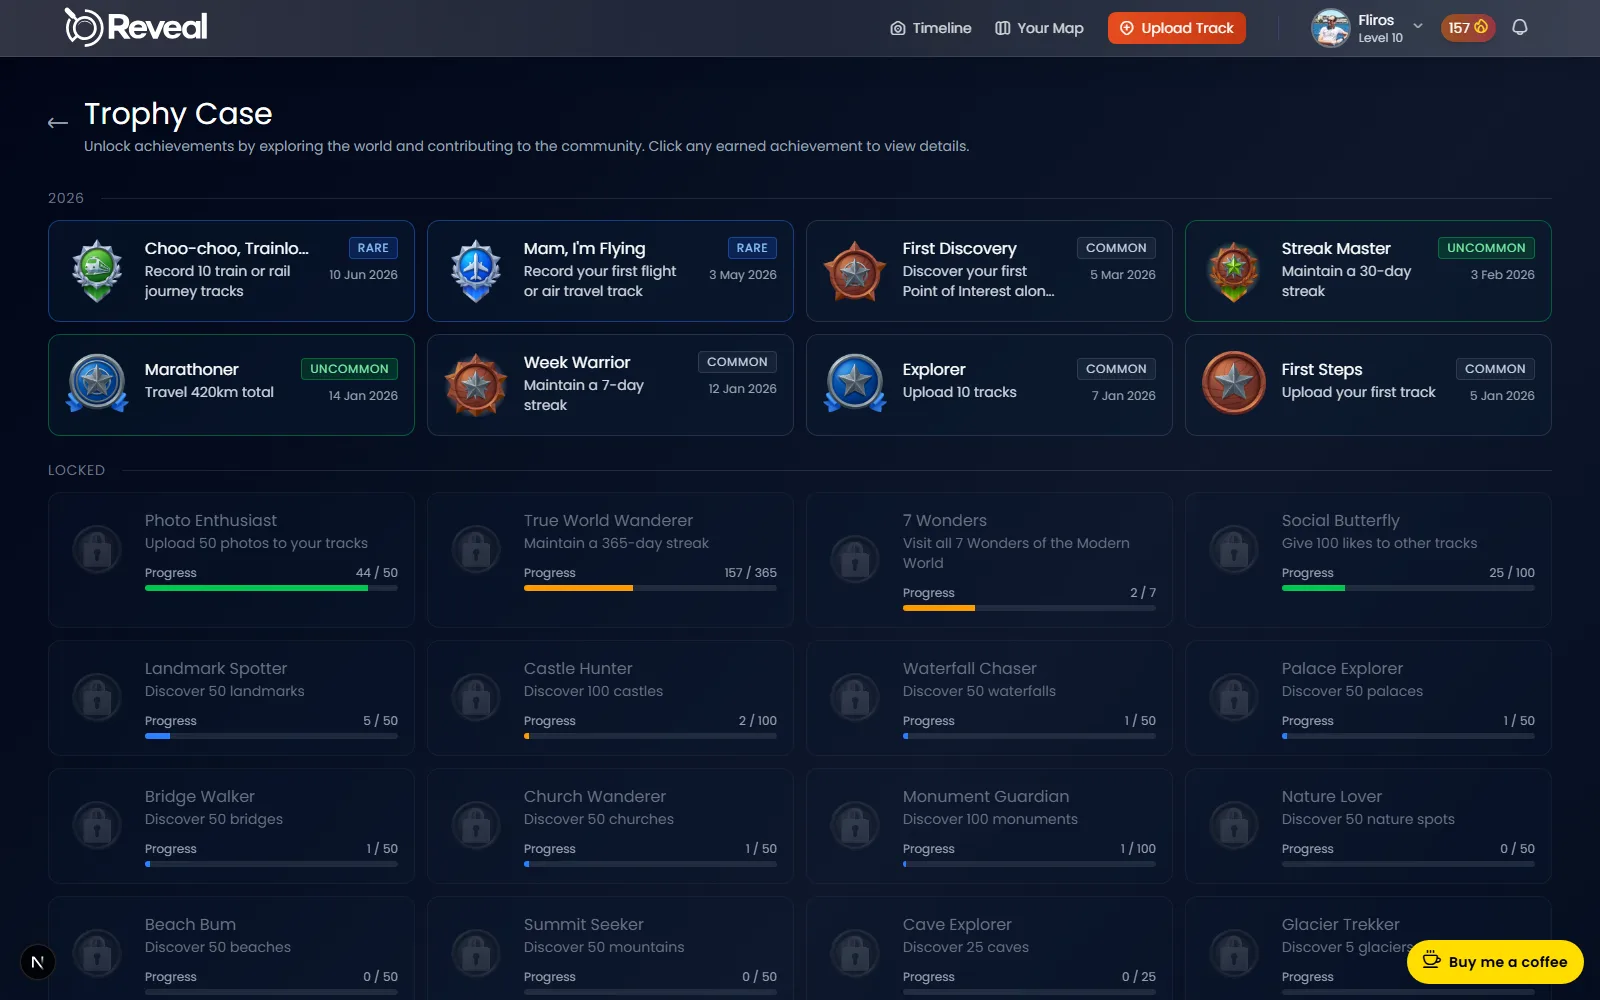Screen dimensions: 1600x1000
Task: Click the UNCOMMON tag on Marathoner
Action: (x=349, y=369)
